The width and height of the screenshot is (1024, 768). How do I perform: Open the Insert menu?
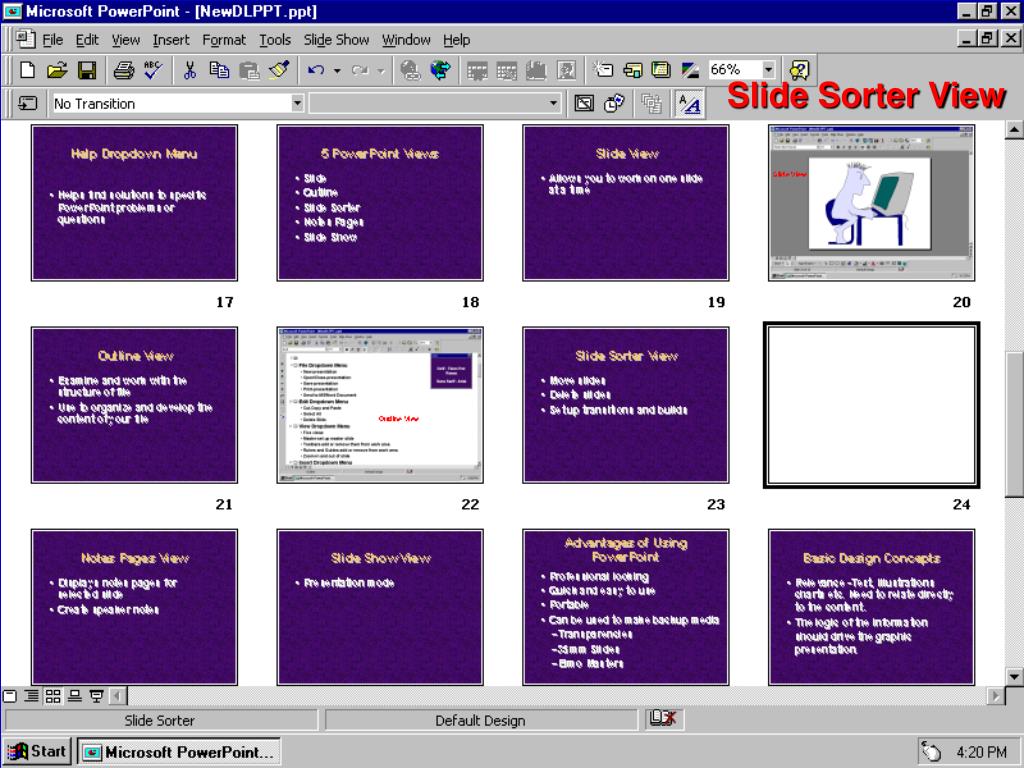171,40
